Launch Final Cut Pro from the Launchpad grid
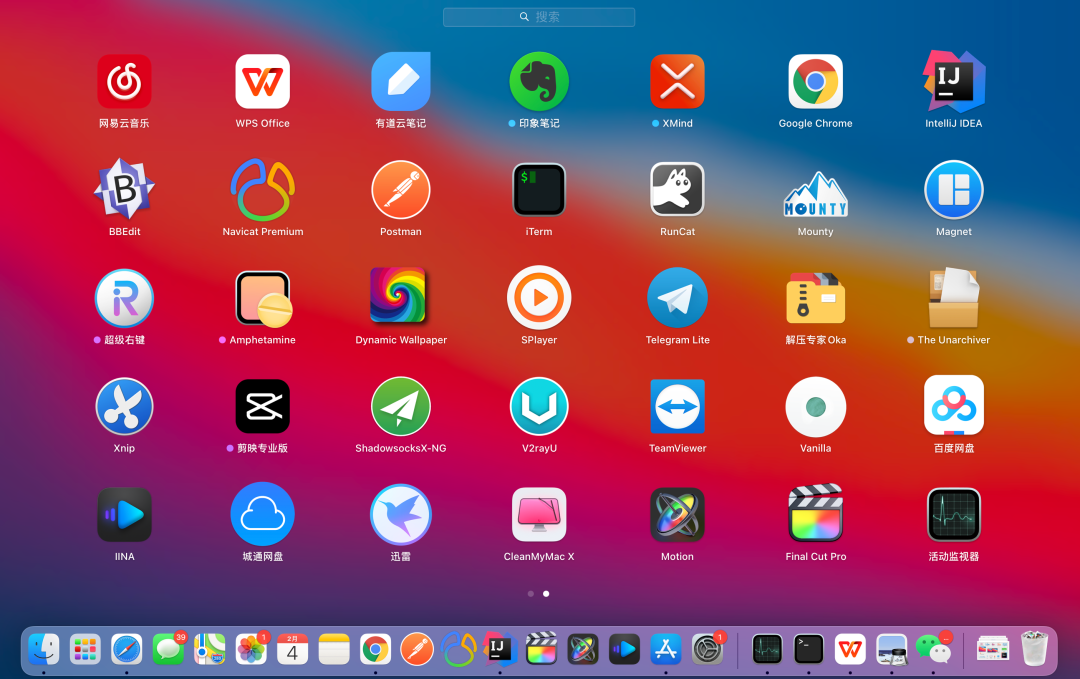Viewport: 1080px width, 679px height. pos(816,512)
